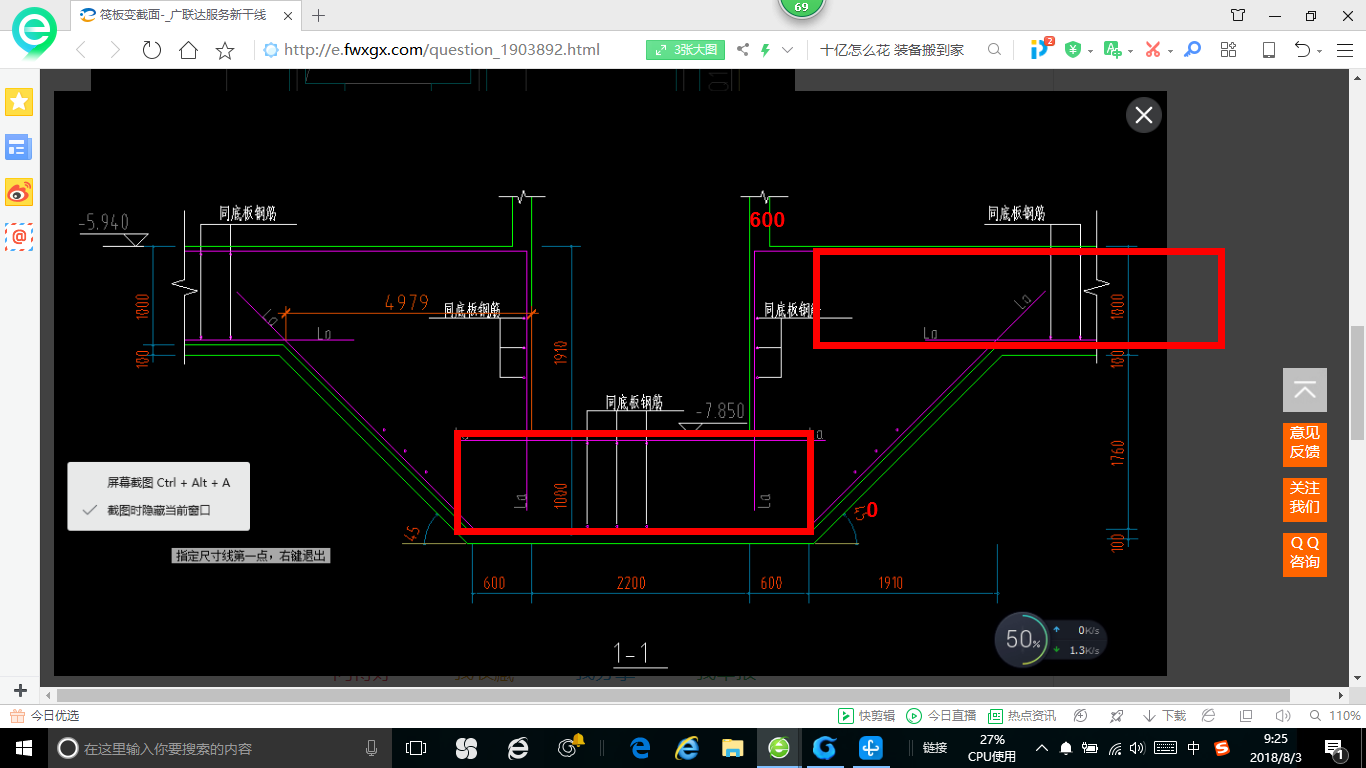Screen dimensions: 1366x768
Task: Open the favorites star in sidebar
Action: 19,101
